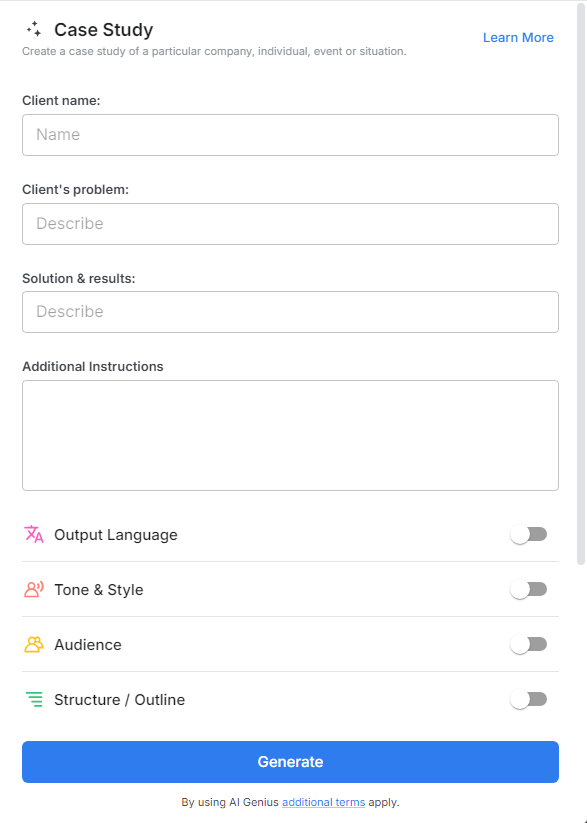Image resolution: width=587 pixels, height=823 pixels.
Task: Enable the Audience toggle
Action: (529, 644)
